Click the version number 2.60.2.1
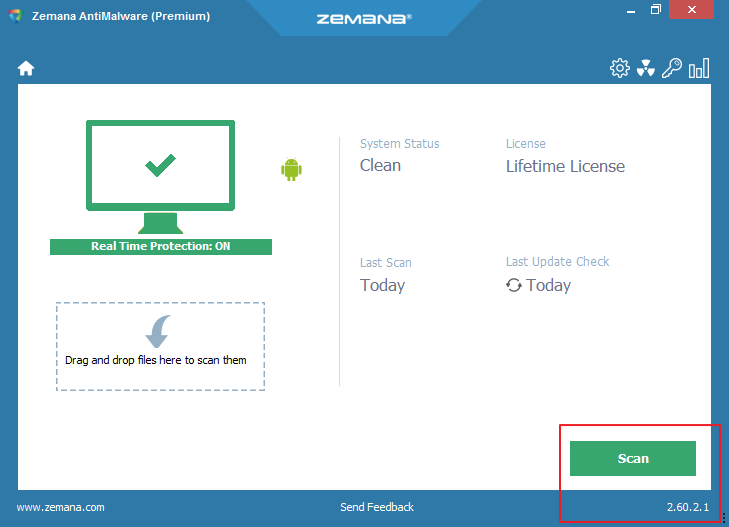729x527 pixels. [x=688, y=507]
